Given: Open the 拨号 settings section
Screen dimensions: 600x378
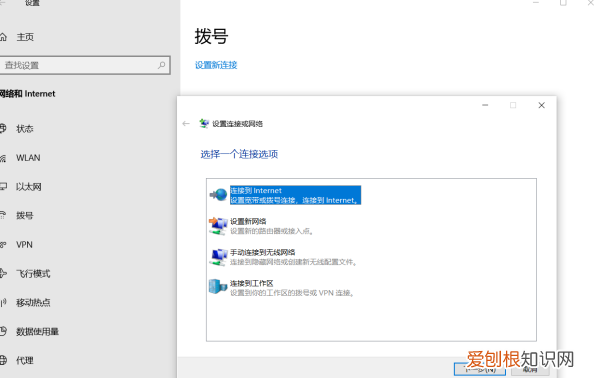Looking at the screenshot, I should tap(24, 215).
